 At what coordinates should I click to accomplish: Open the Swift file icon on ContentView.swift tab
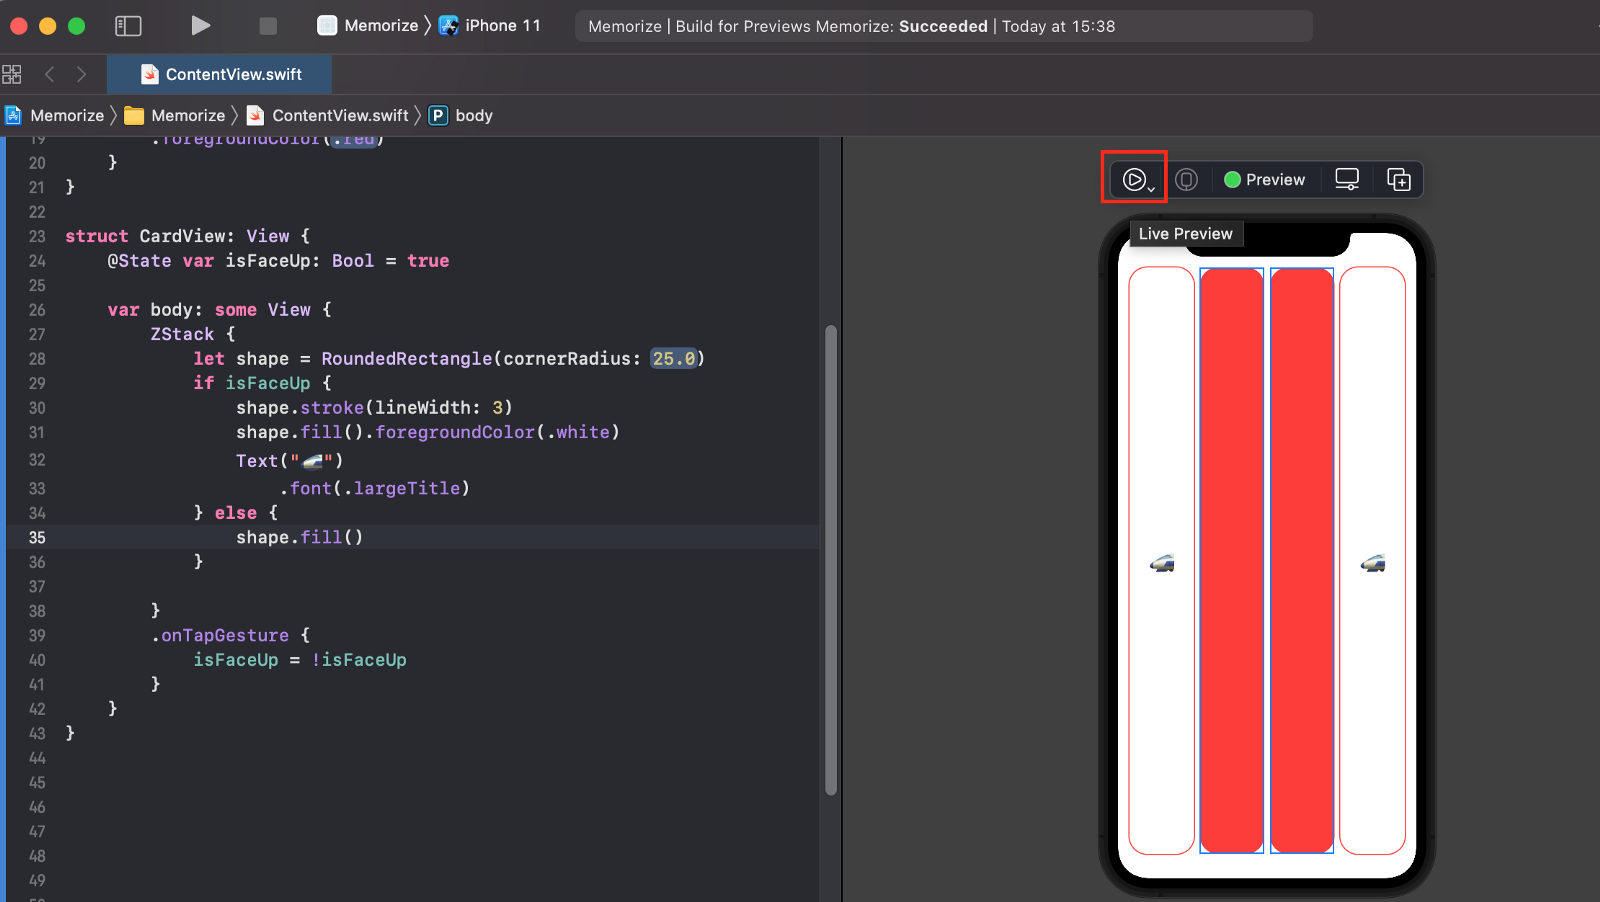151,73
